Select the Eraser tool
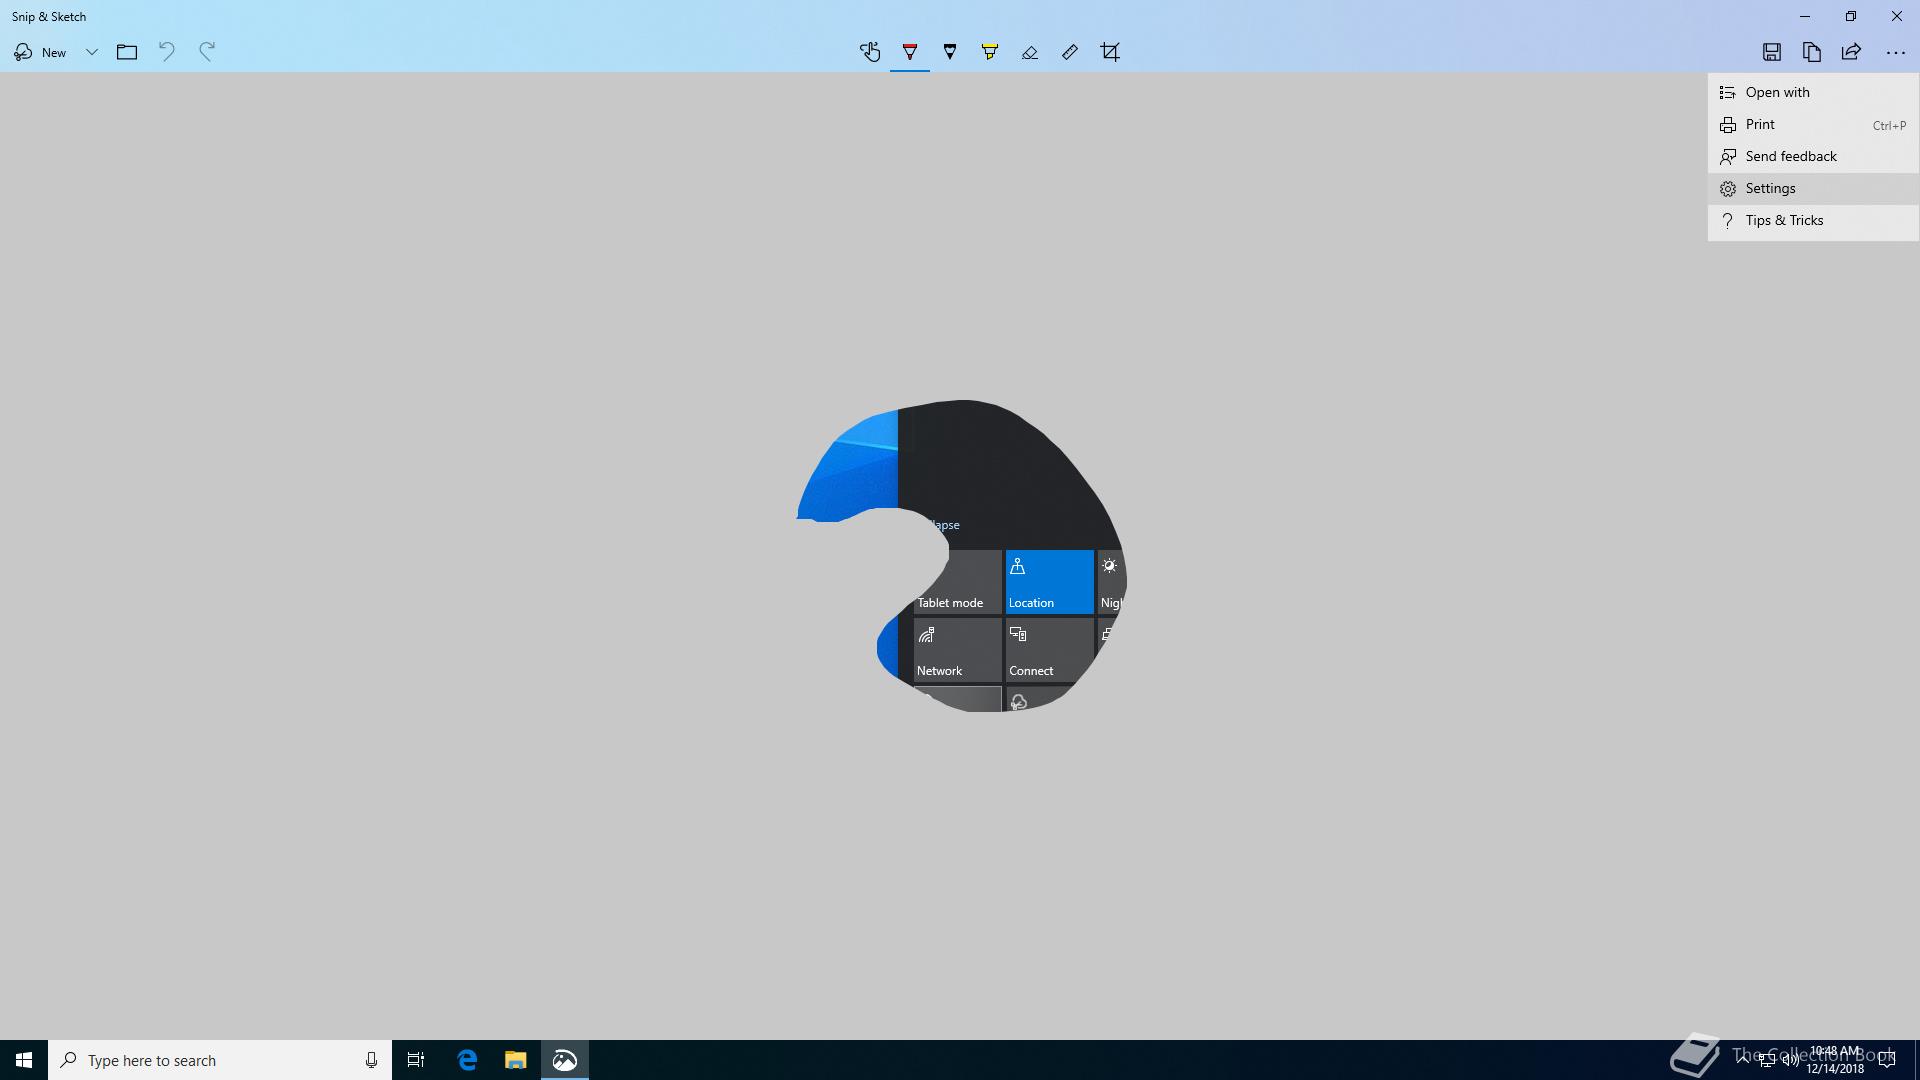Viewport: 1920px width, 1080px height. (x=1030, y=52)
